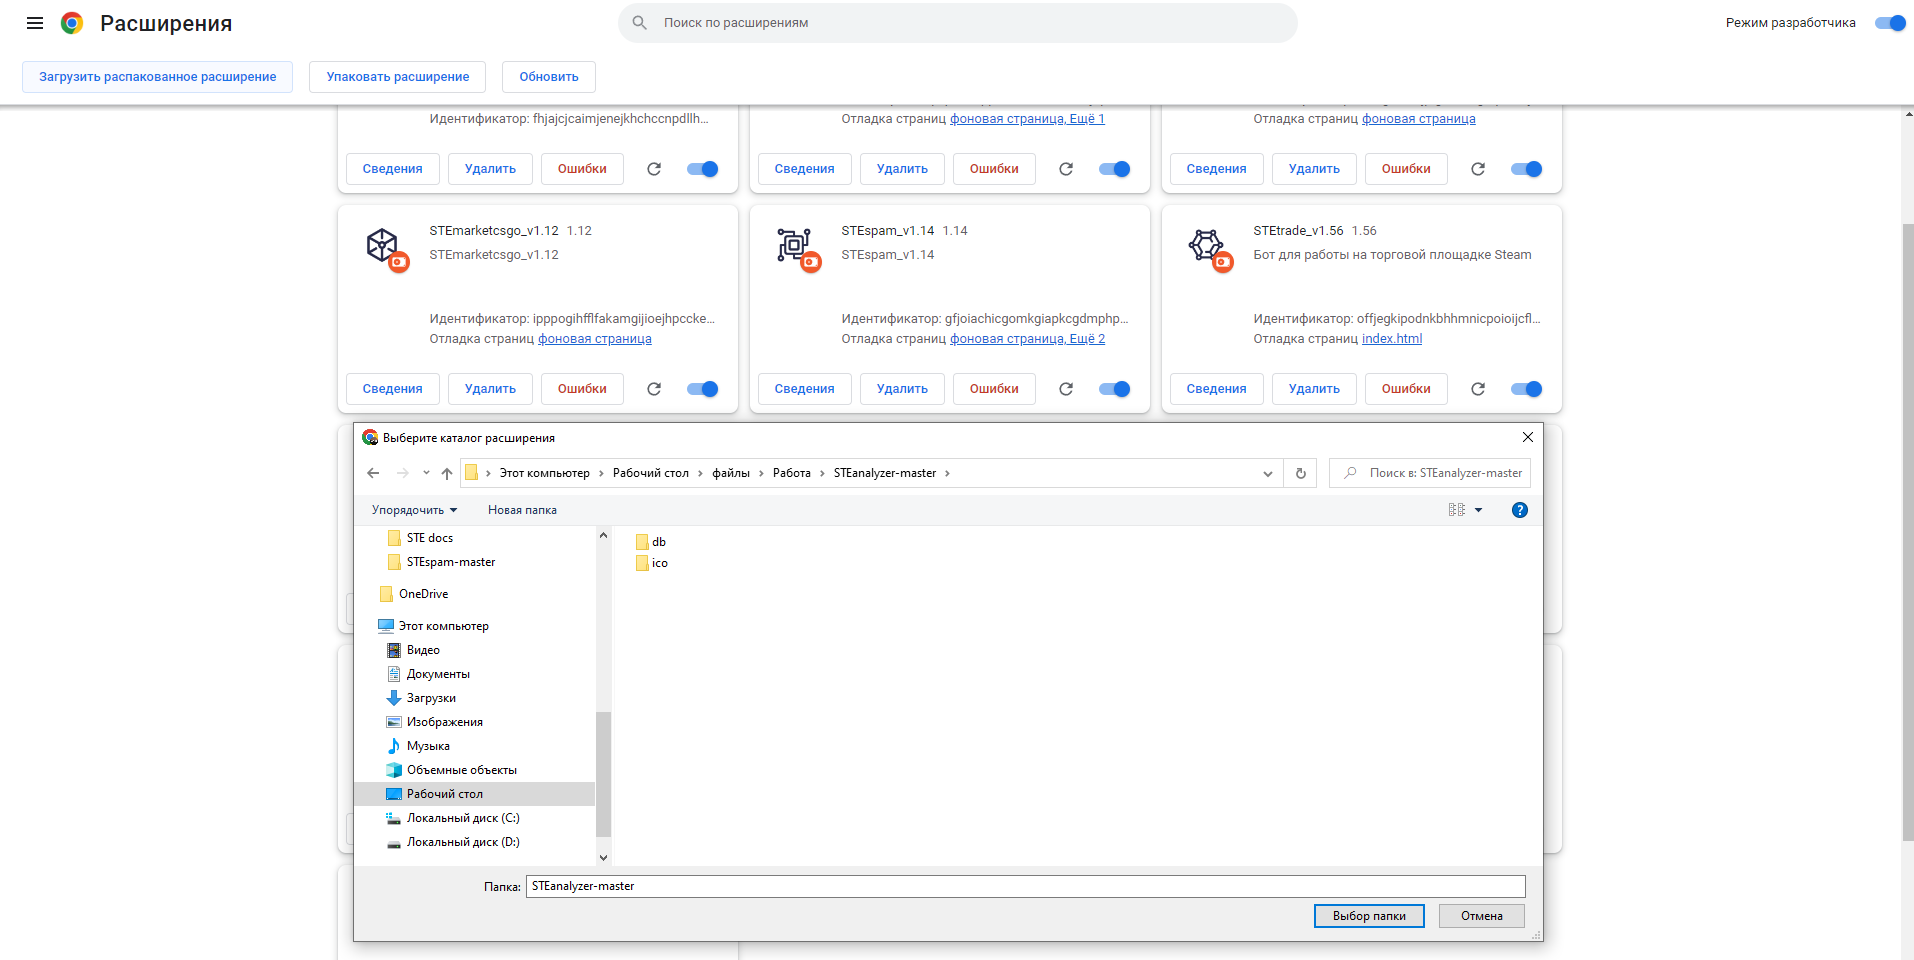Toggle extension with ID fhjajcjcaimjenejkhchccnpdllh

[702, 169]
